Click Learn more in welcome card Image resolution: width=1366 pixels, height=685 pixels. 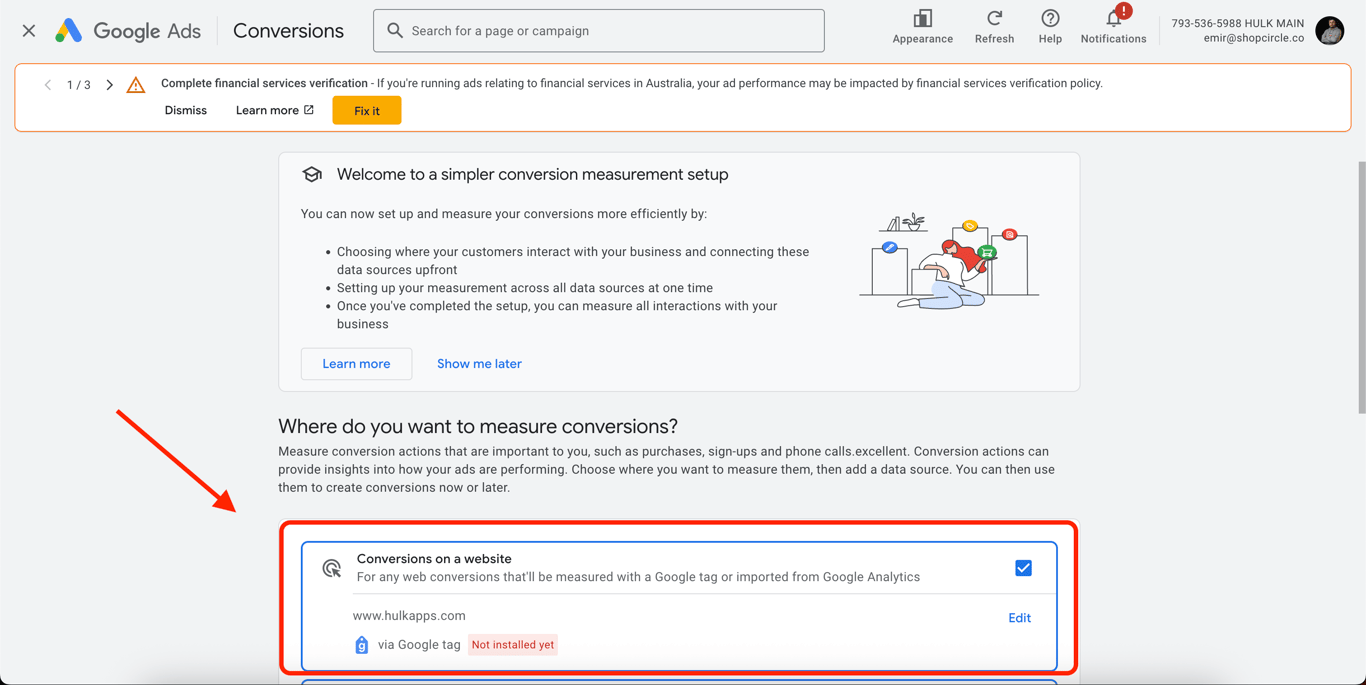pos(356,364)
